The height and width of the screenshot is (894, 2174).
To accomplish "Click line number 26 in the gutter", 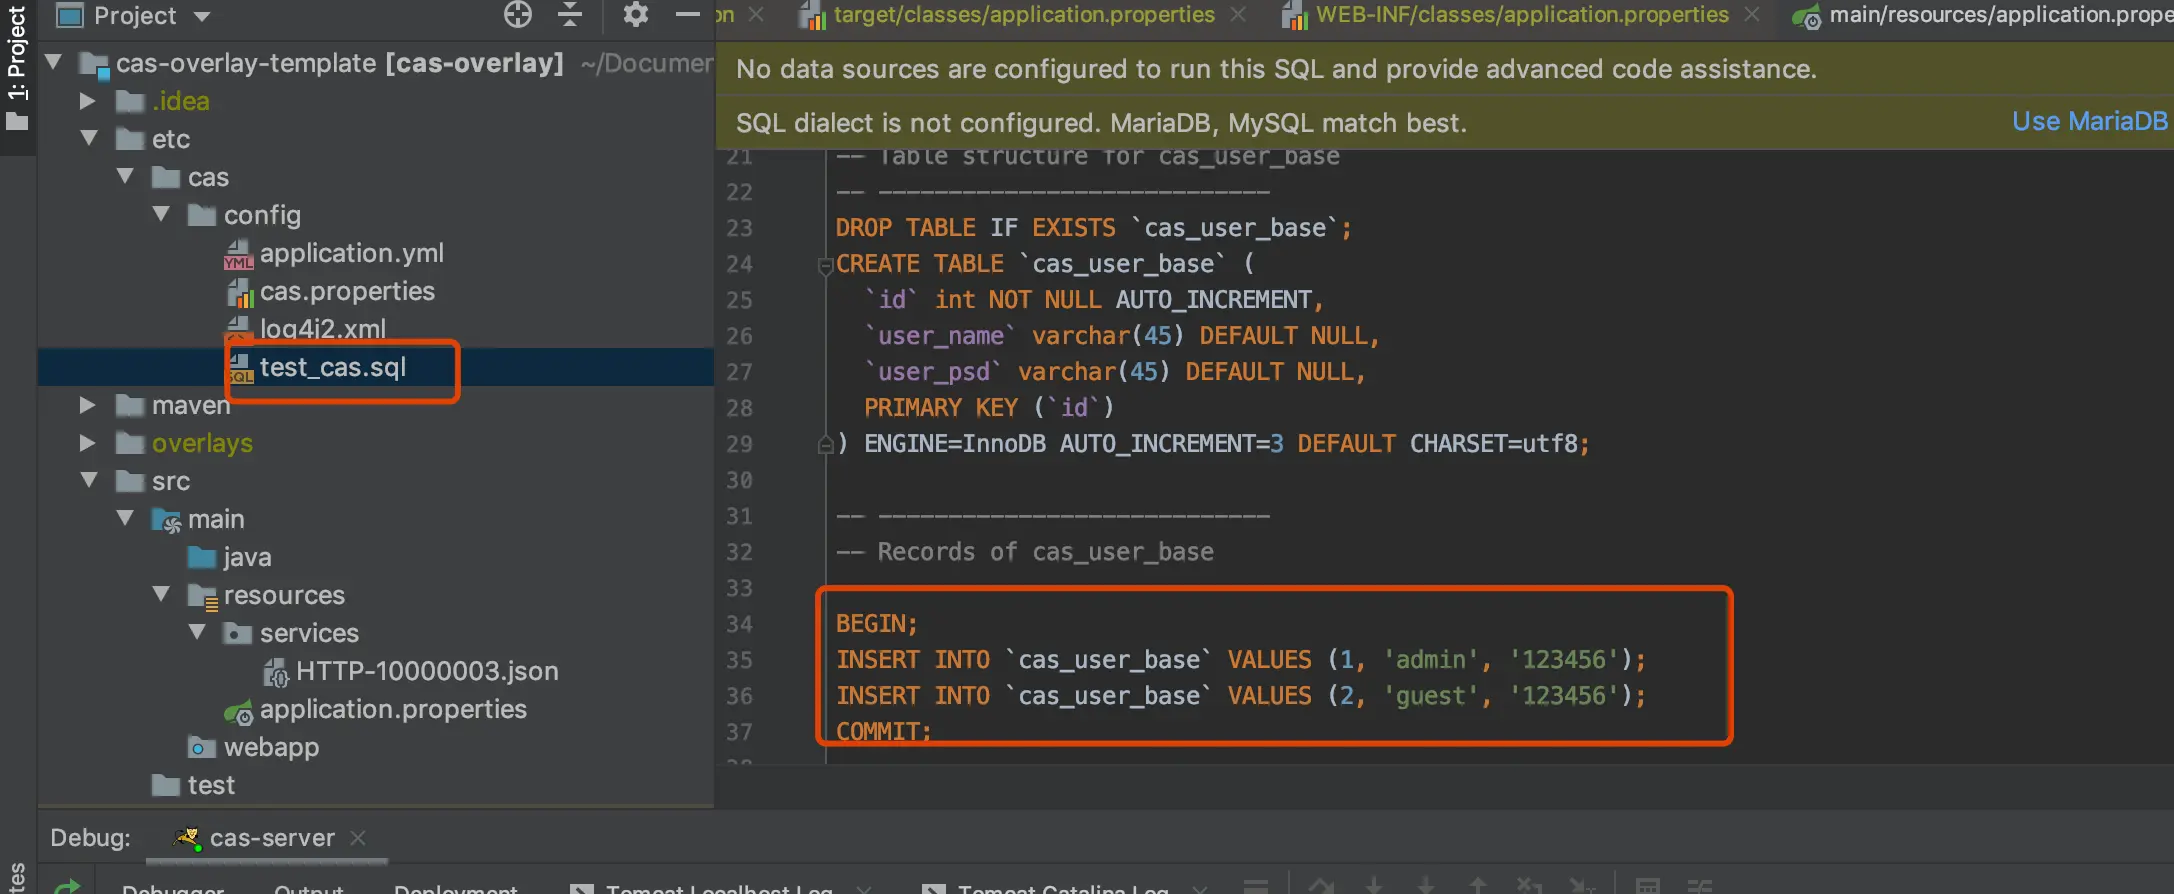I will point(740,336).
